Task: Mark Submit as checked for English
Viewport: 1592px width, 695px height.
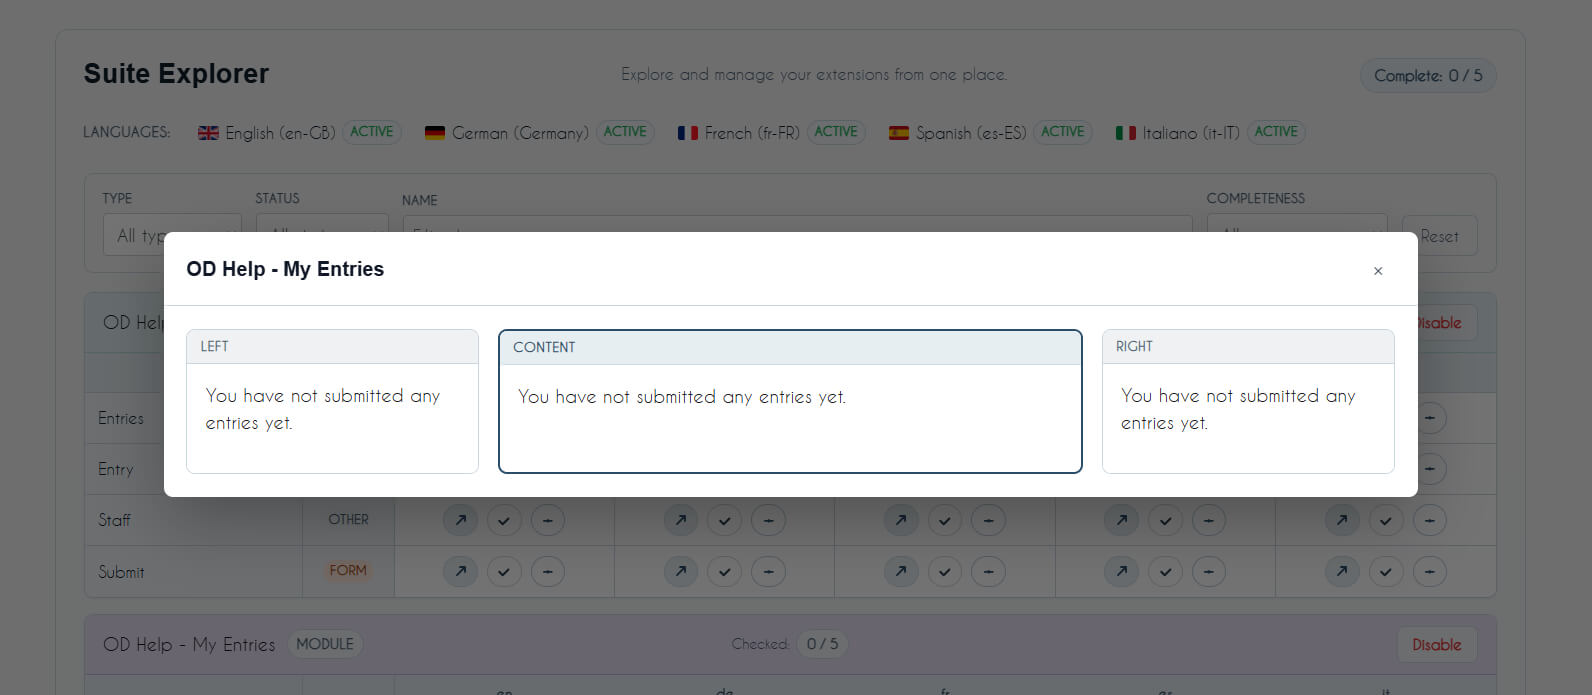Action: pos(504,571)
